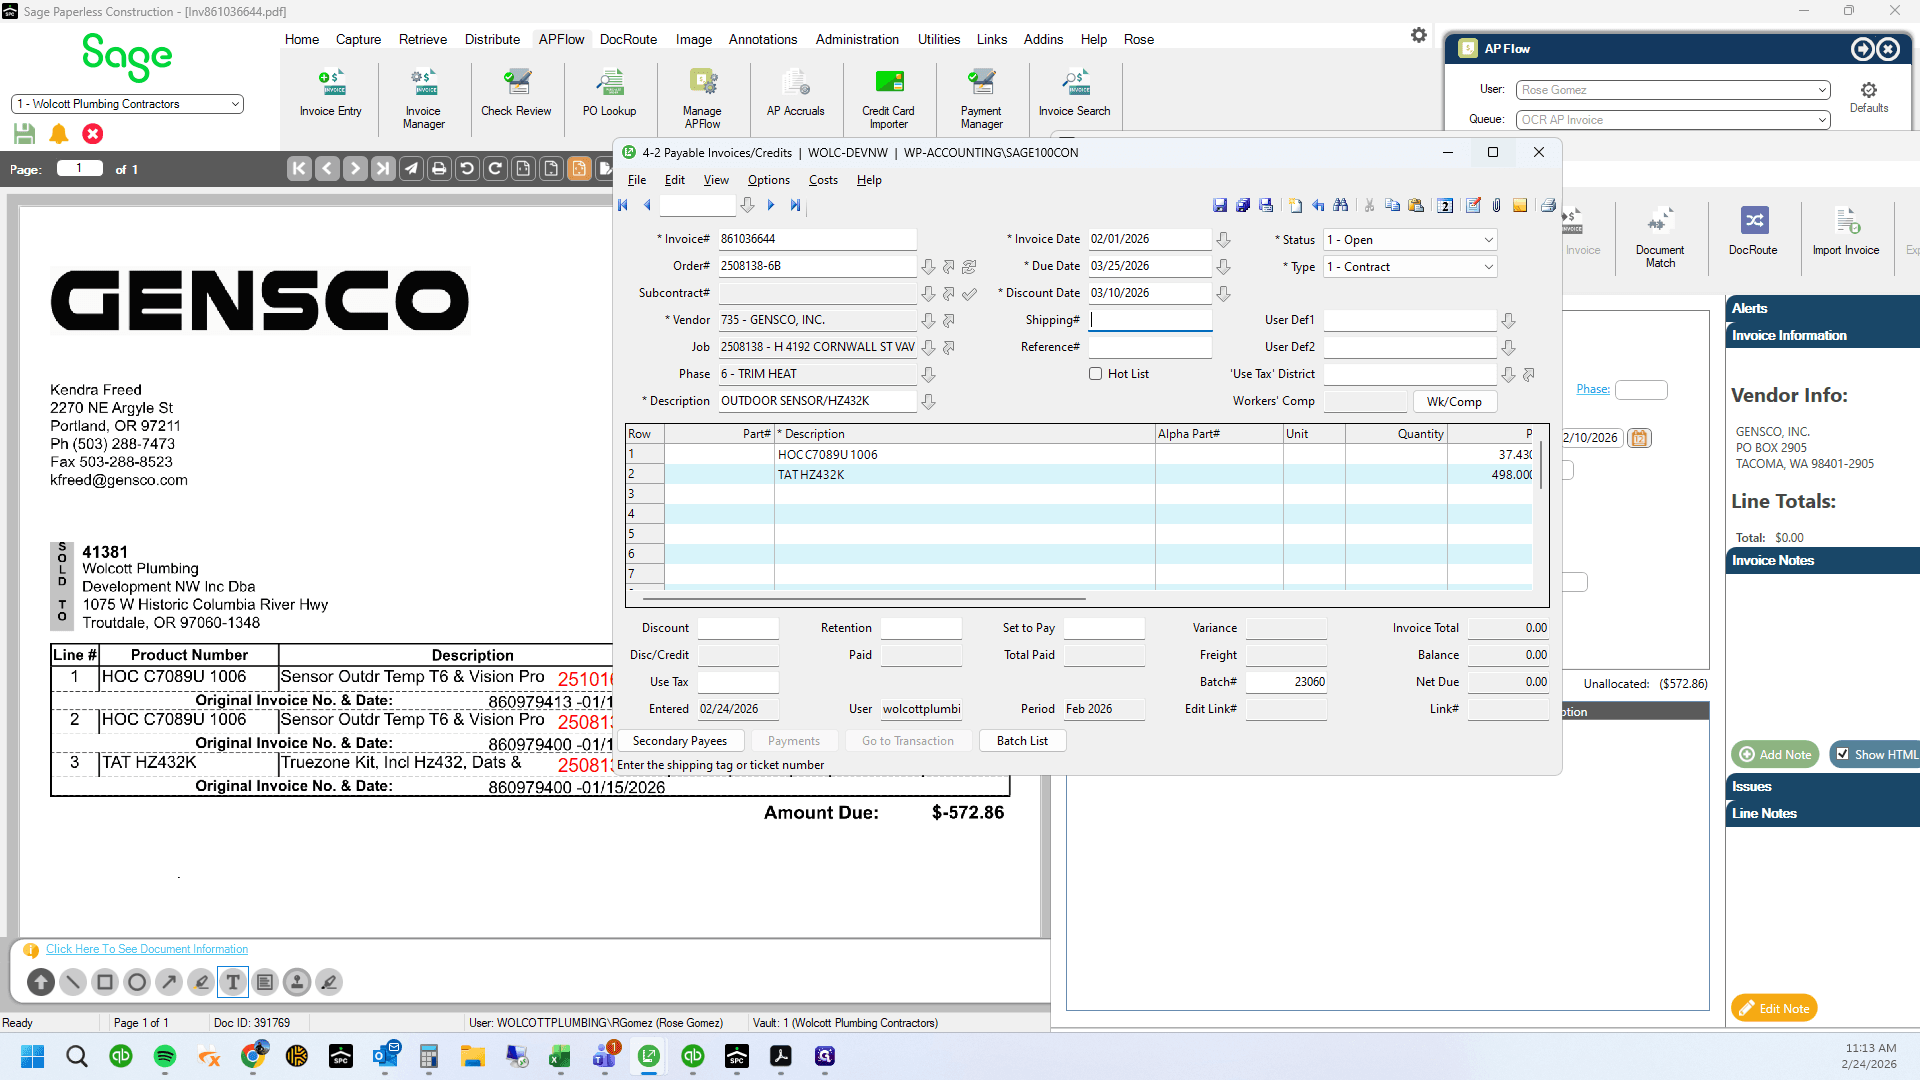Click the yellow bell notification icon

click(59, 133)
